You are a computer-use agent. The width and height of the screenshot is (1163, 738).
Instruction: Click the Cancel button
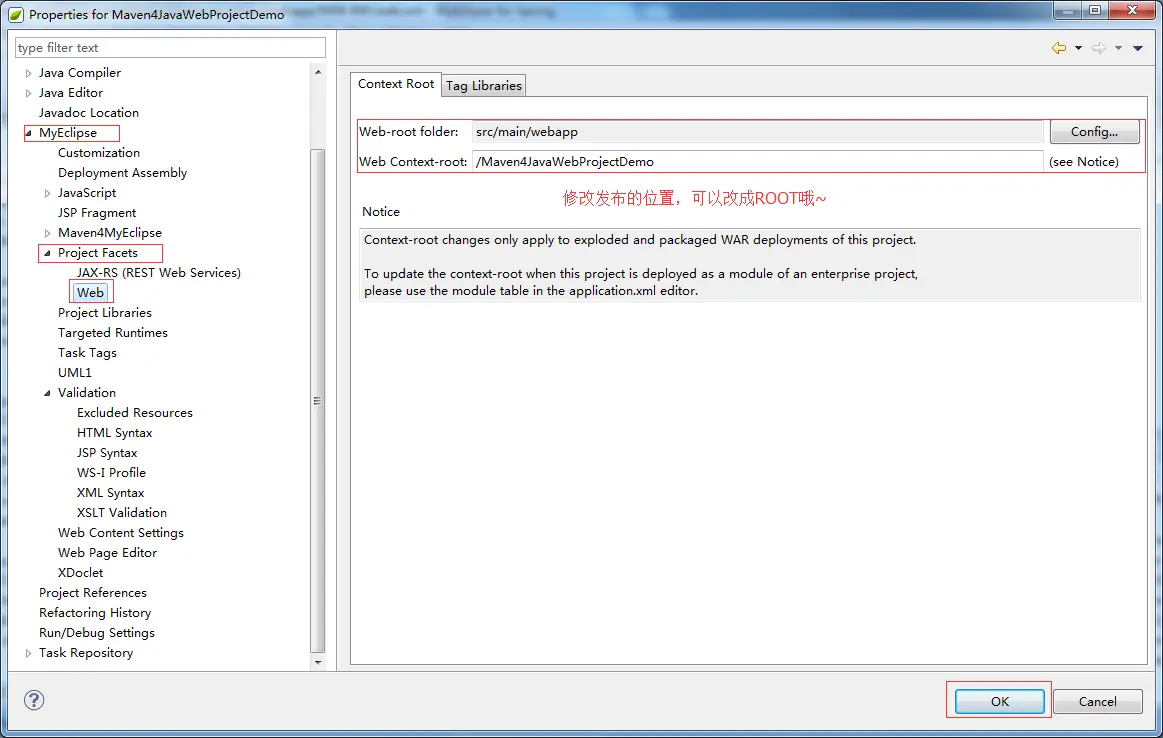pyautogui.click(x=1097, y=701)
